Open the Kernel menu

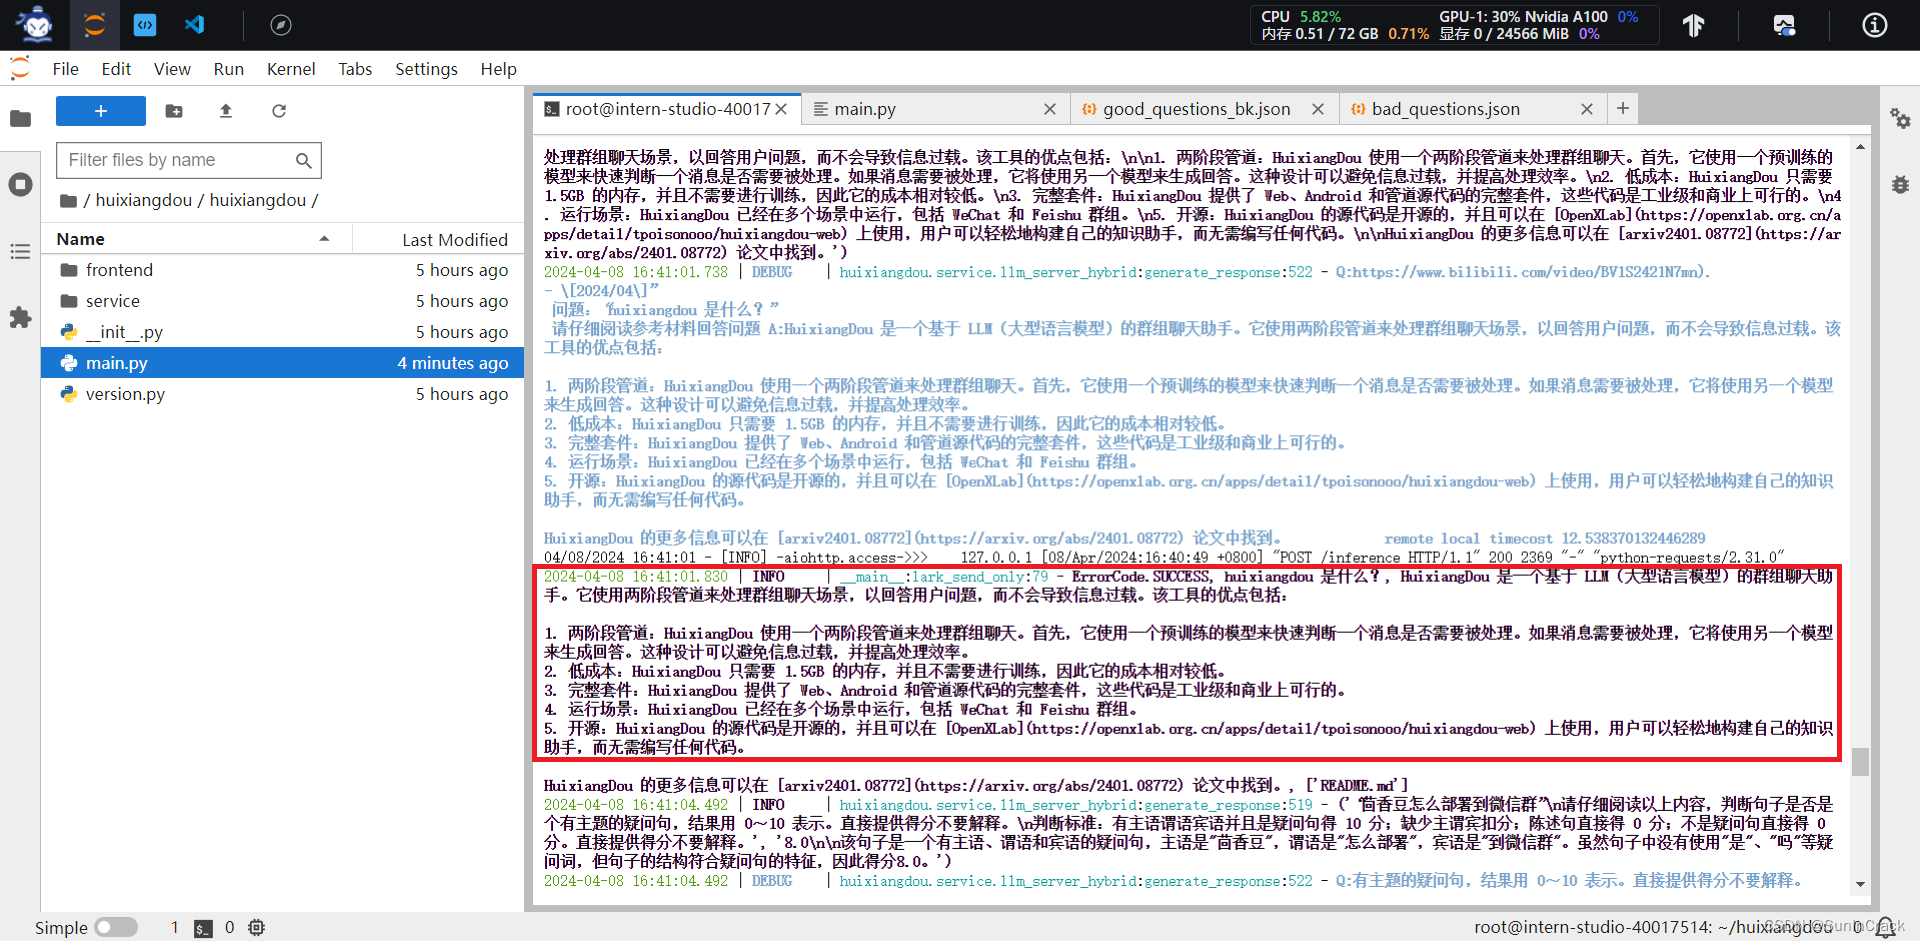click(x=291, y=69)
